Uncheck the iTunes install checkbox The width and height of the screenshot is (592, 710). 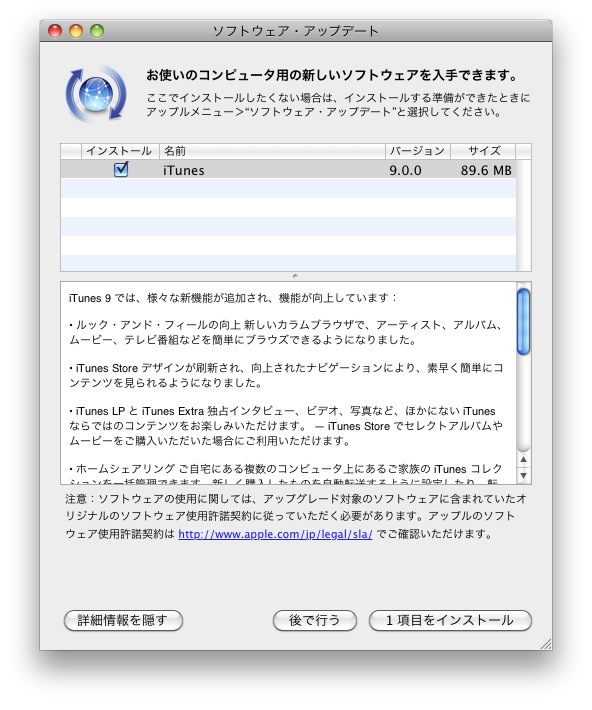coord(121,170)
